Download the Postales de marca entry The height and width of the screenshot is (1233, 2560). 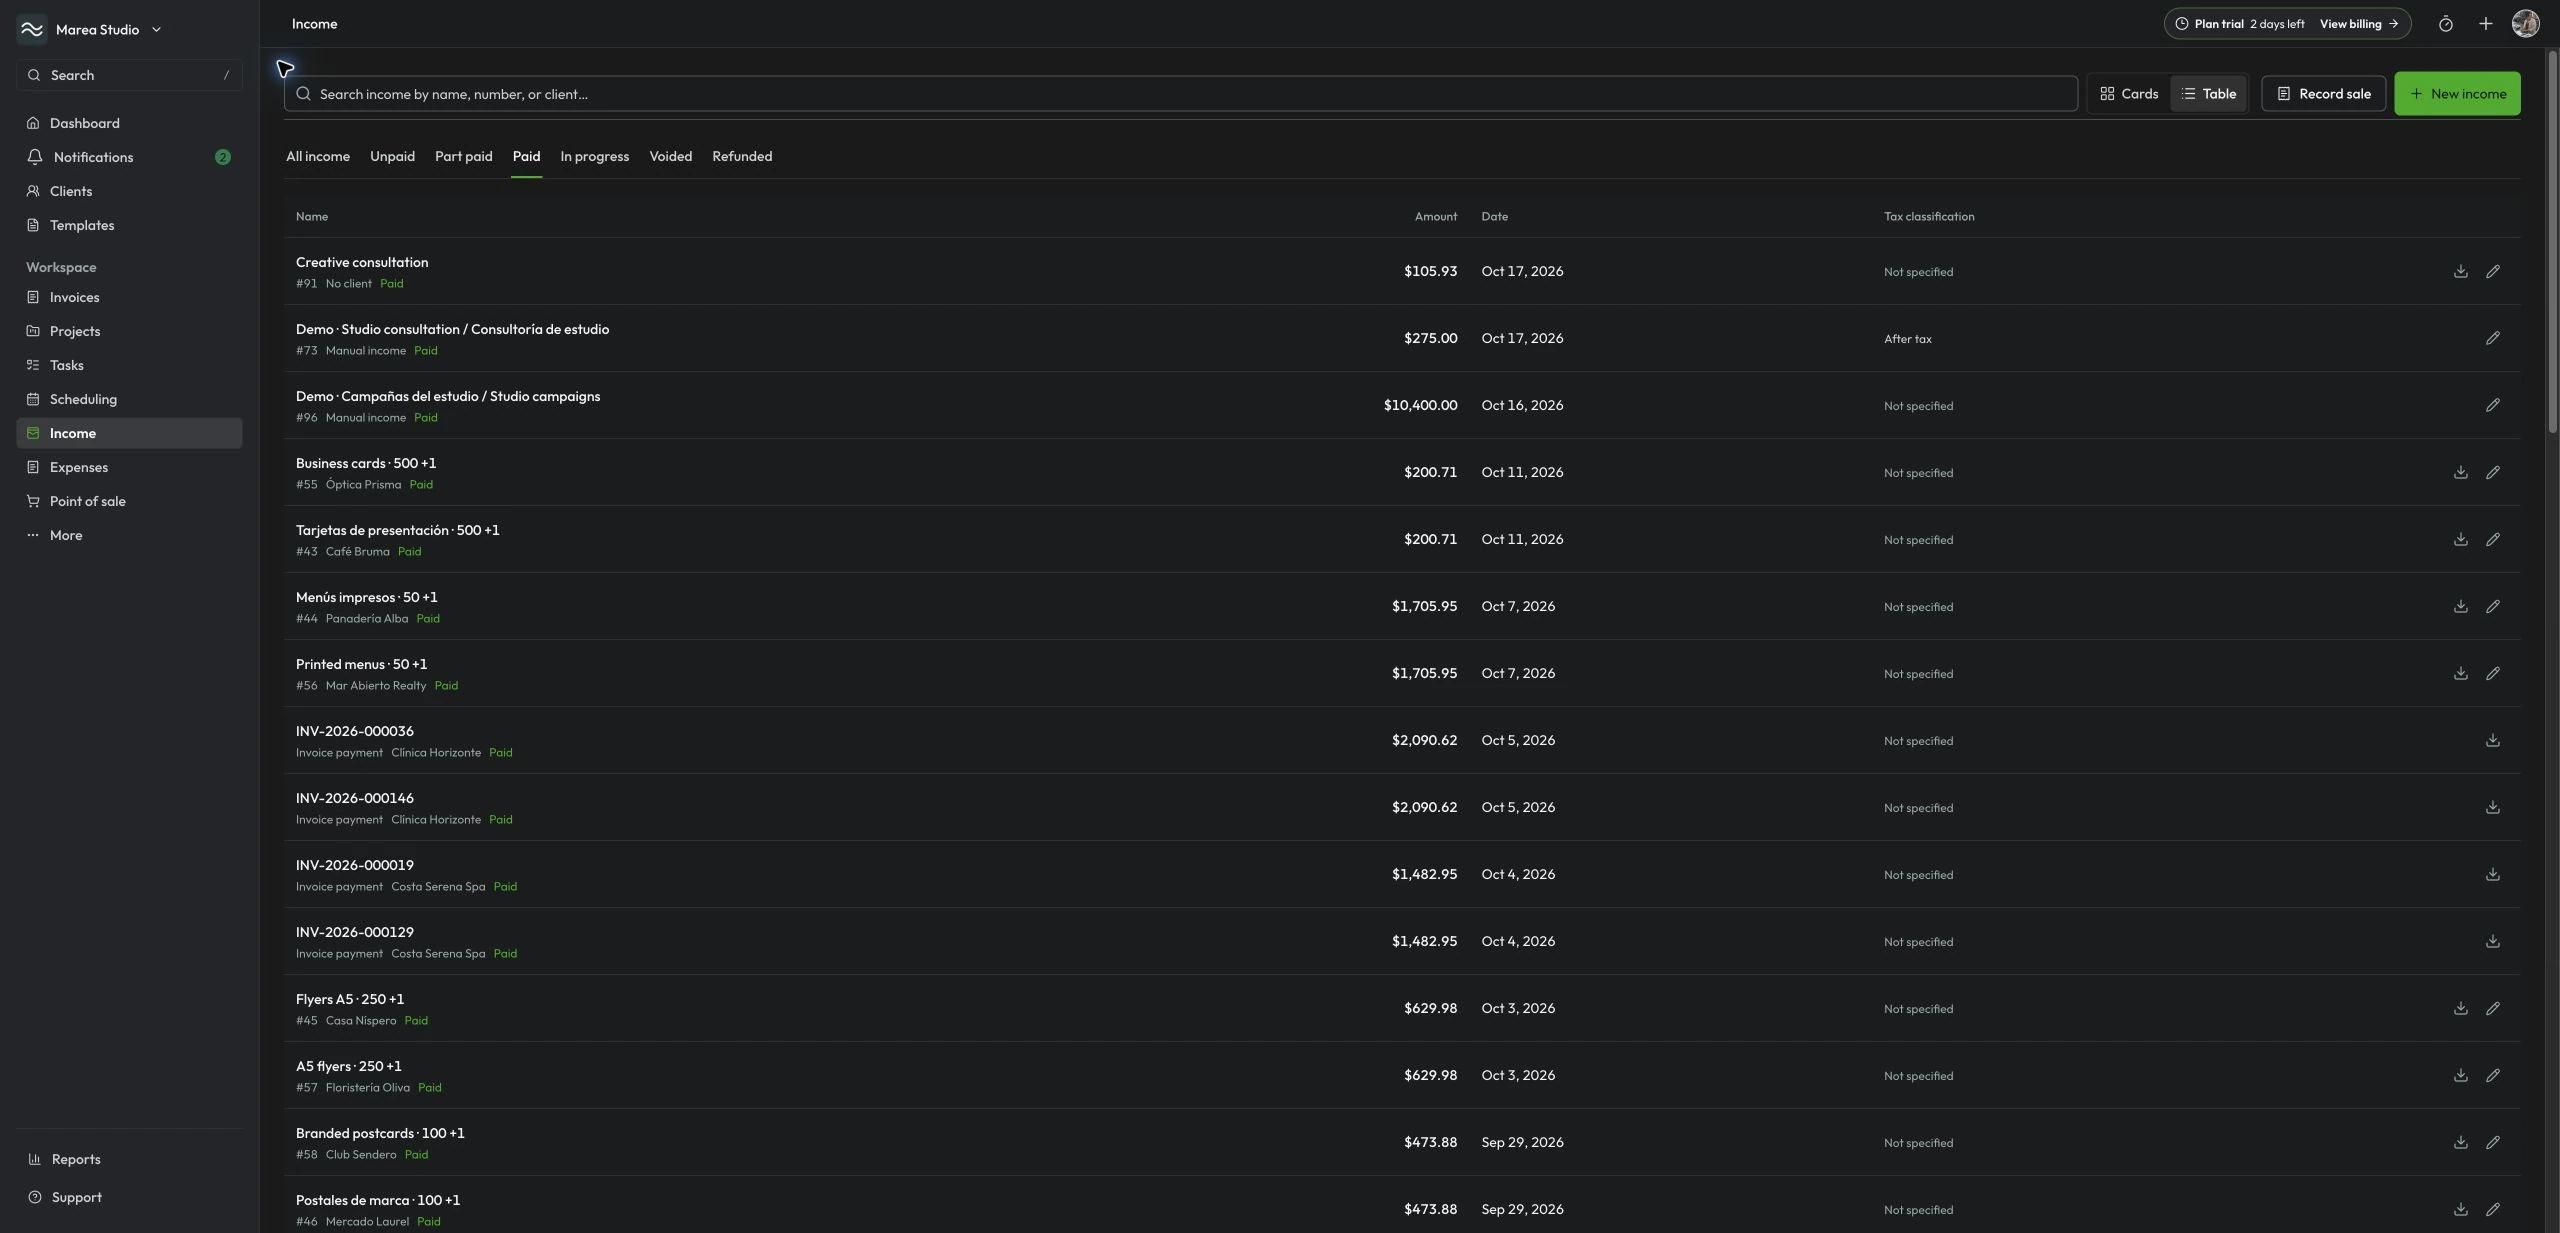[2460, 1209]
